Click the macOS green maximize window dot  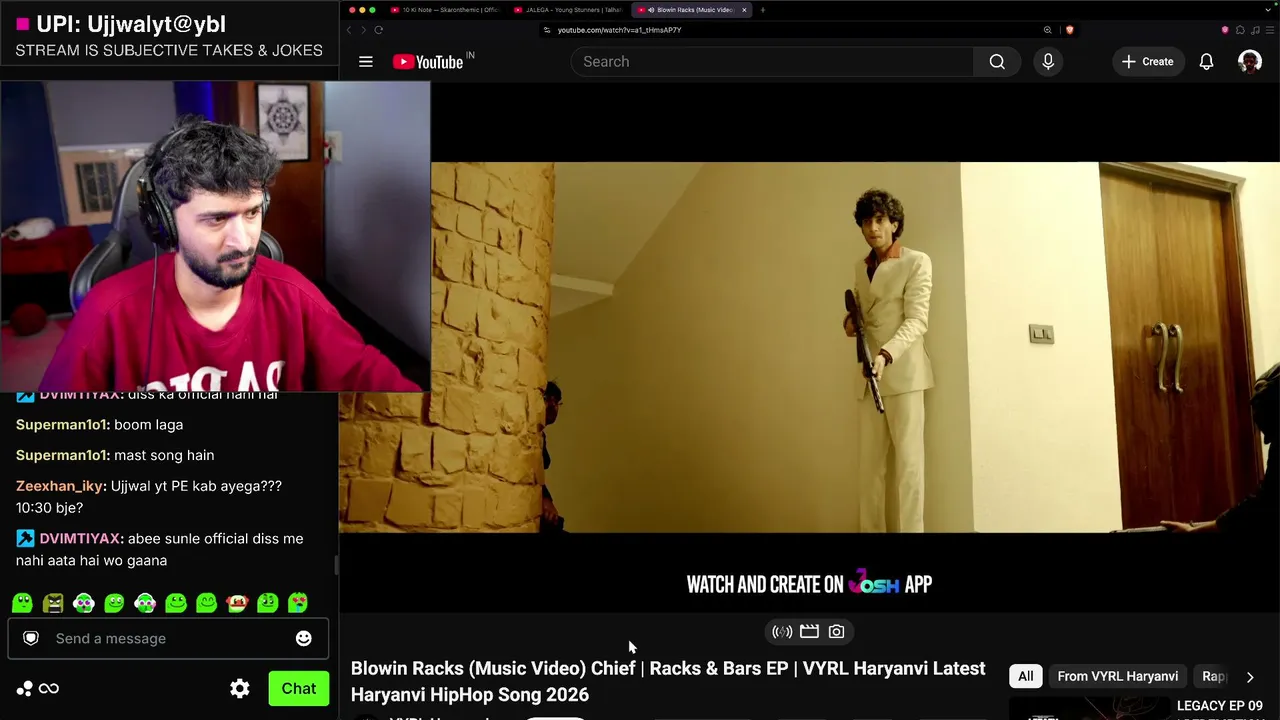[374, 10]
